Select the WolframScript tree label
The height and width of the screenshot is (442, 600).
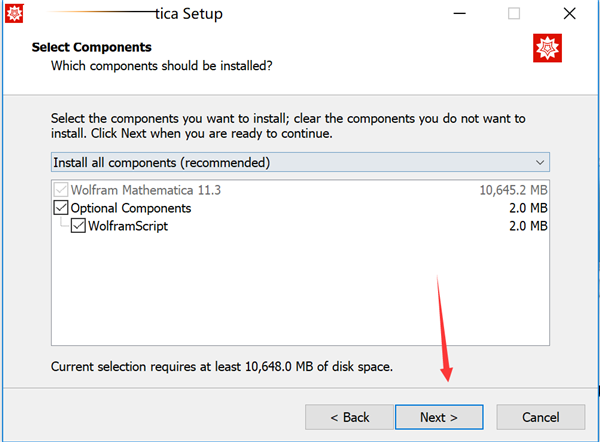[x=128, y=226]
